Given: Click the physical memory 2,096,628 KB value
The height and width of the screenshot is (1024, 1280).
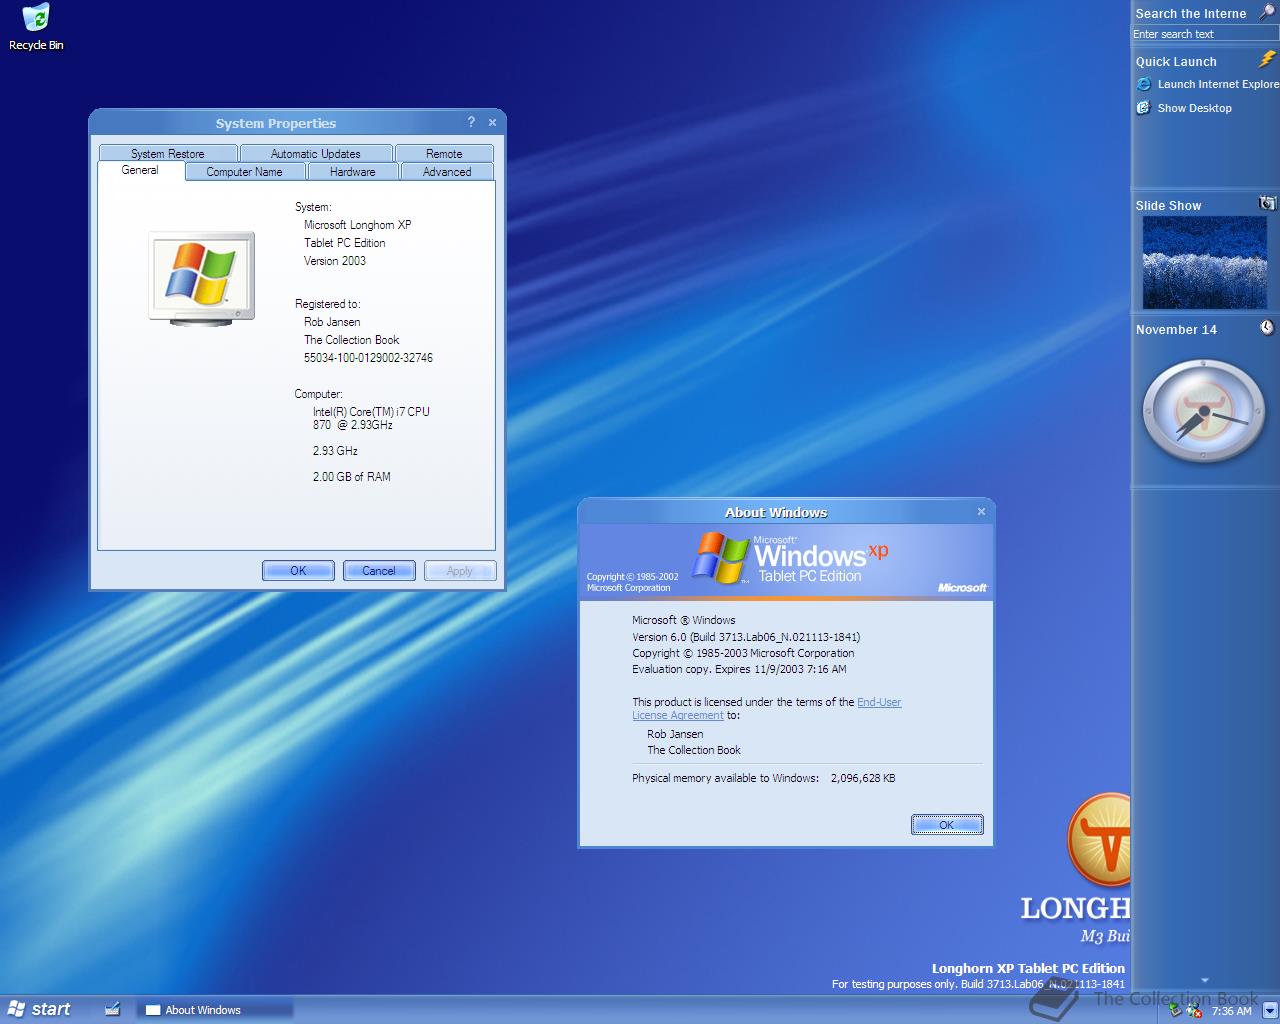Looking at the screenshot, I should pyautogui.click(x=863, y=777).
